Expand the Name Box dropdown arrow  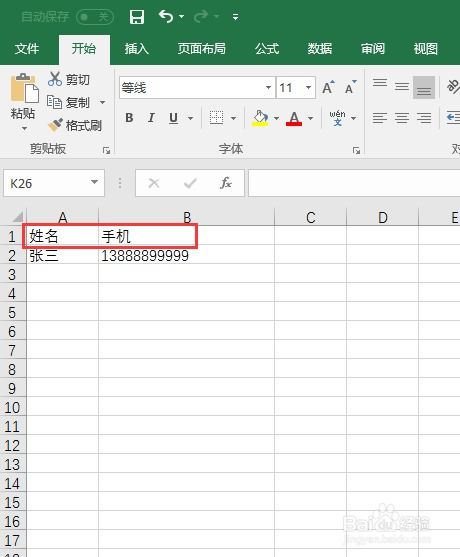coord(94,182)
